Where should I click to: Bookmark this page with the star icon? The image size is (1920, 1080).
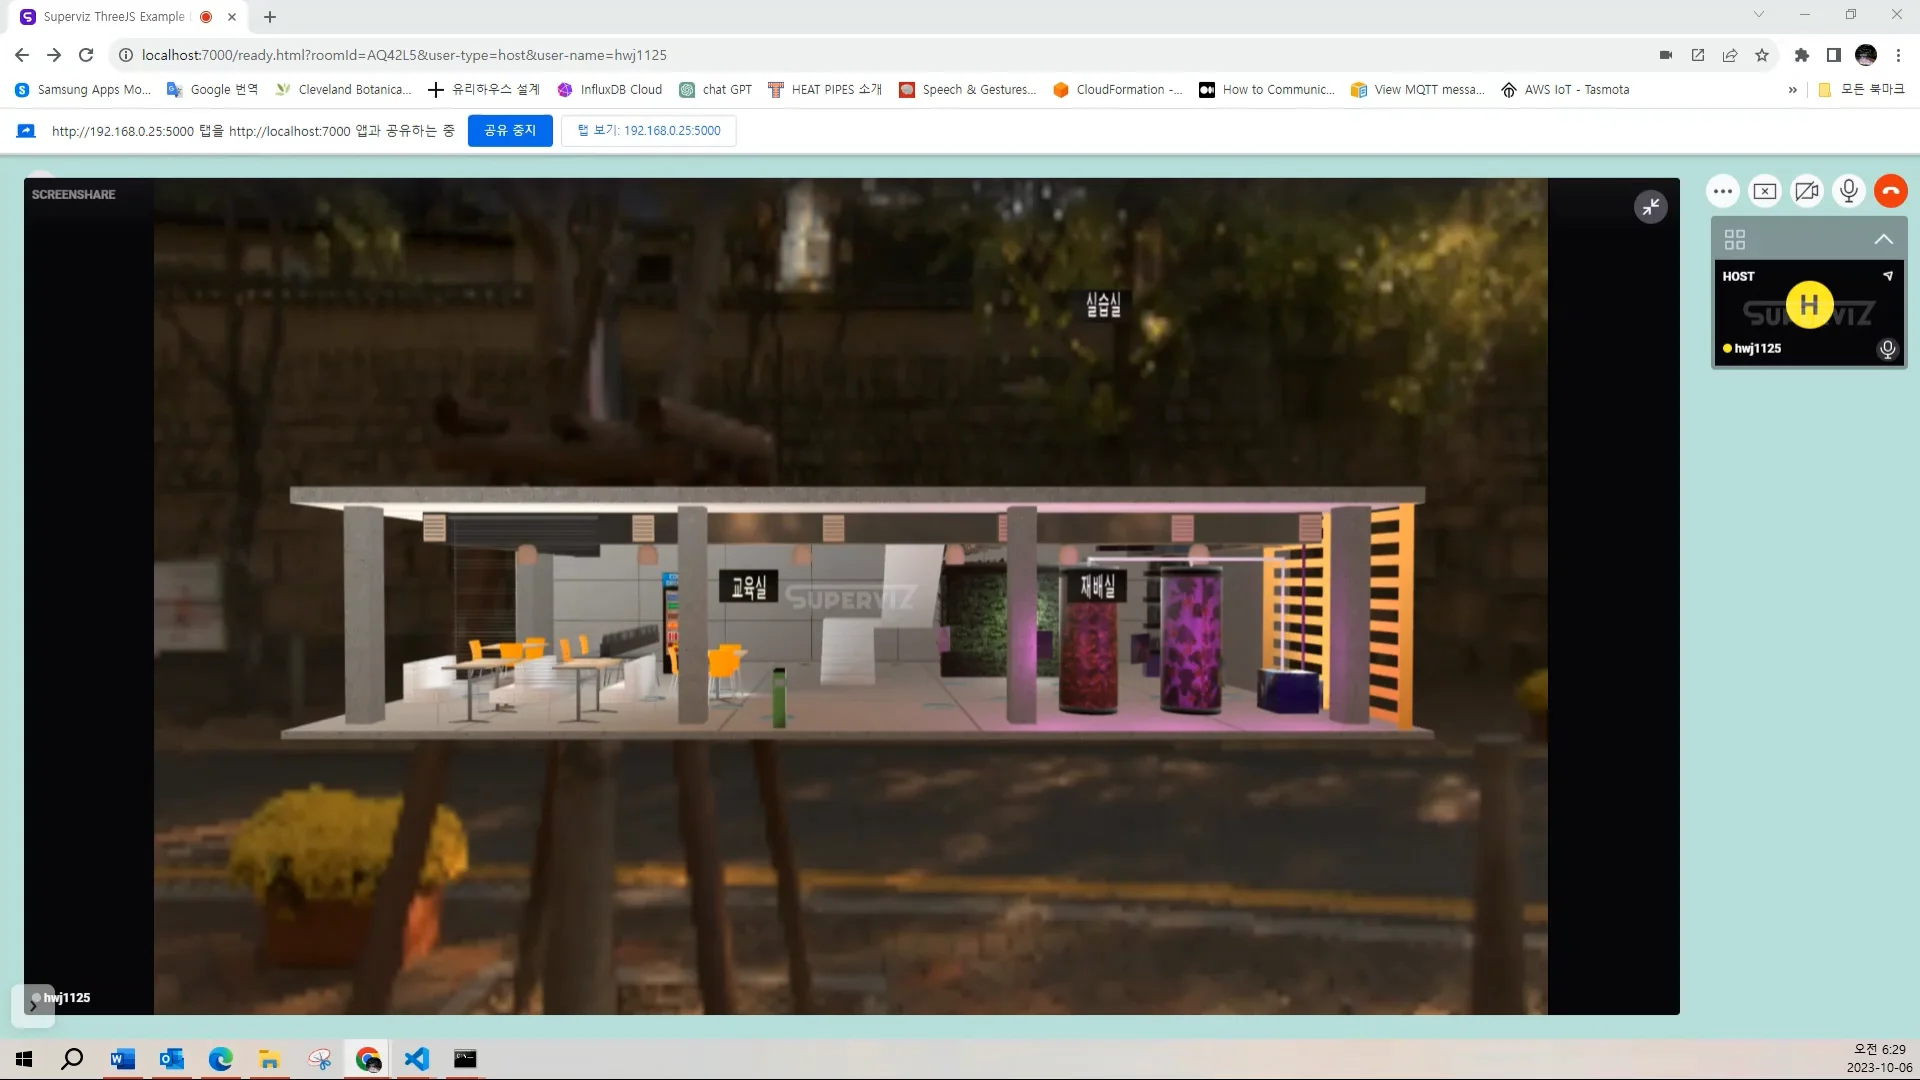pos(1762,55)
